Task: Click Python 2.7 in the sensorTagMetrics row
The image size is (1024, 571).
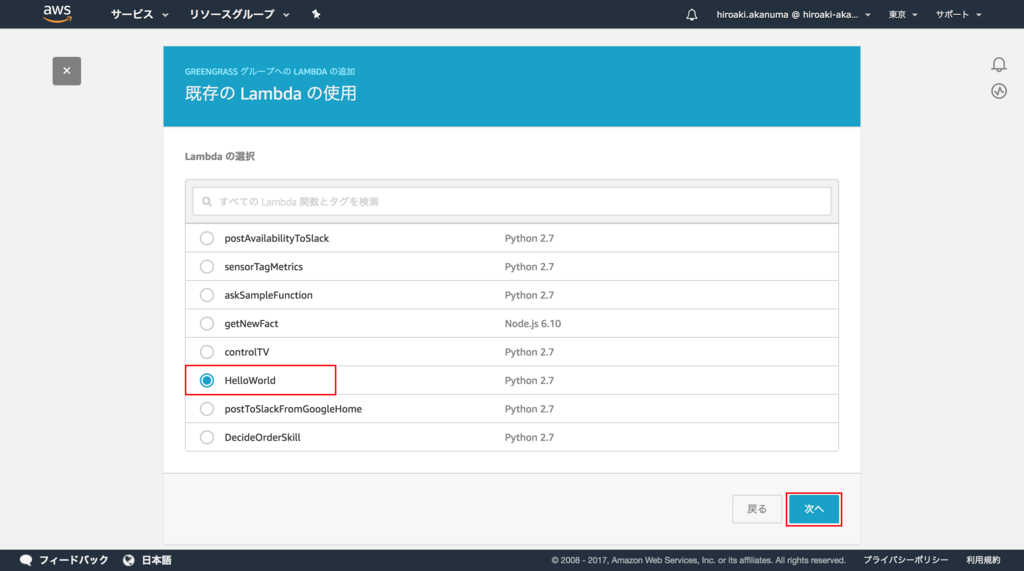Action: (x=529, y=267)
